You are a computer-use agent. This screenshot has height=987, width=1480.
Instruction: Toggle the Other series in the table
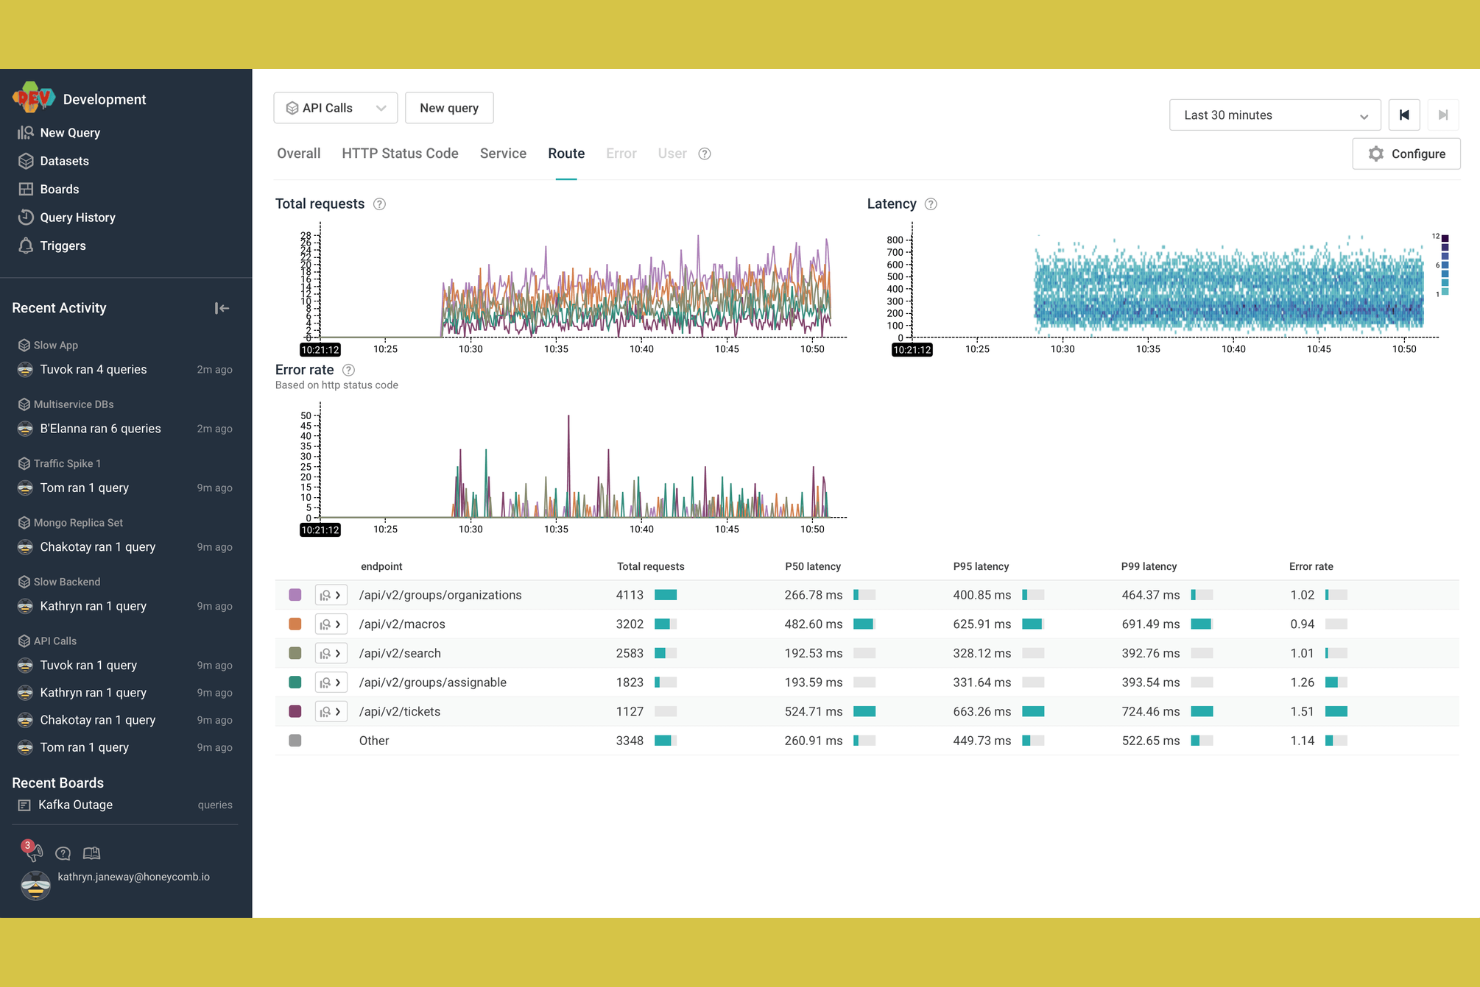(x=295, y=740)
